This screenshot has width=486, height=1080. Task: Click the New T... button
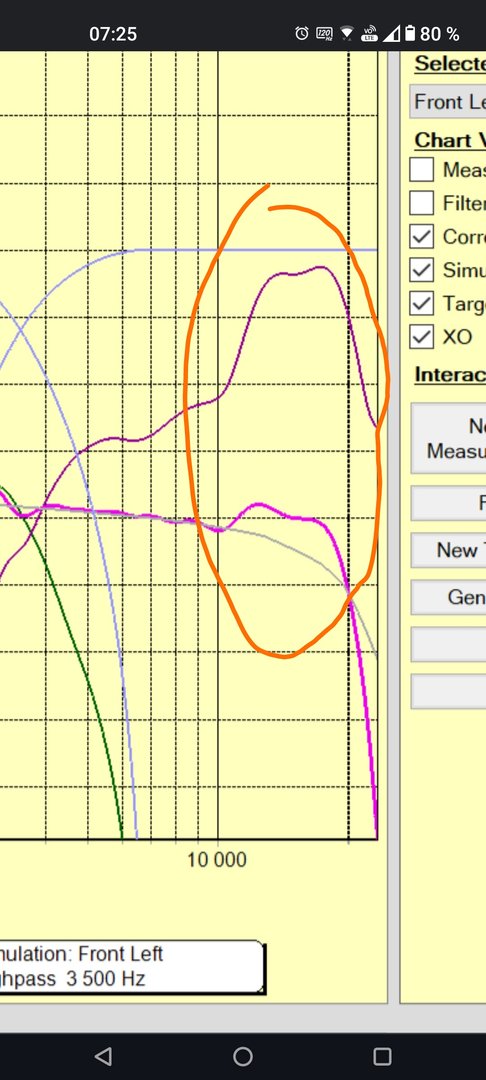[449, 550]
